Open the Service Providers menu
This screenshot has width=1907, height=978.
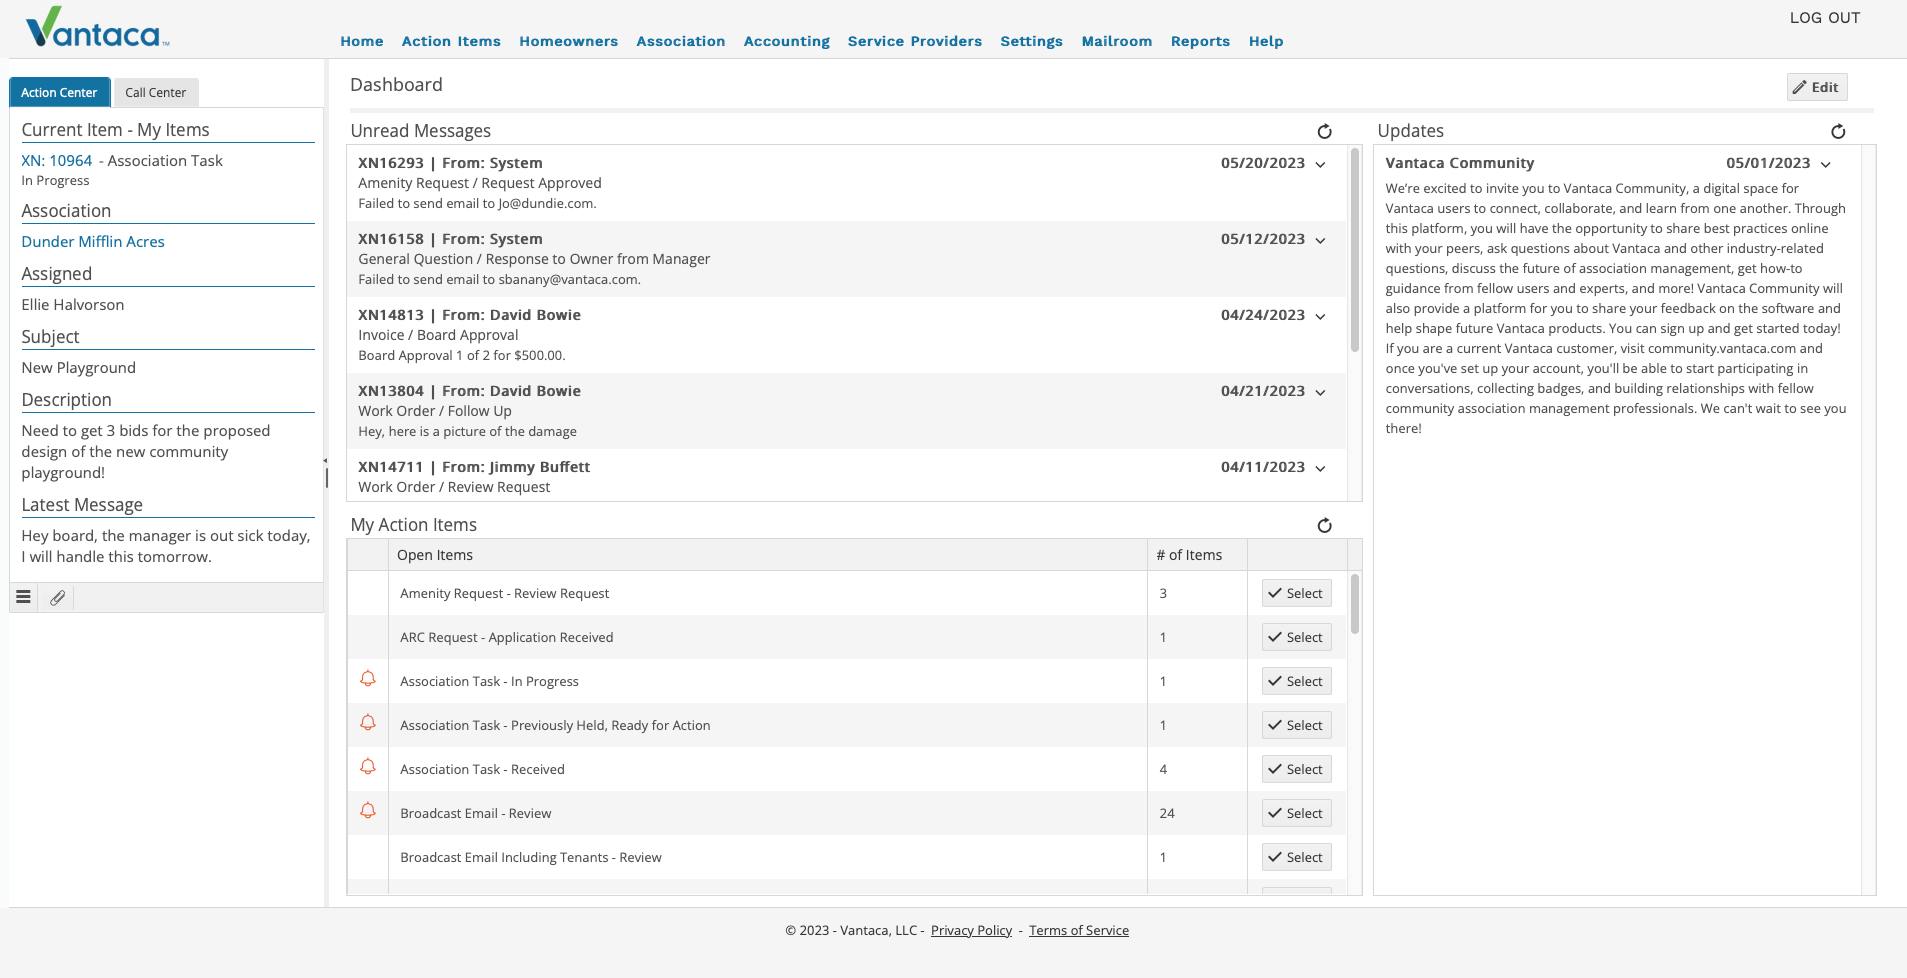pyautogui.click(x=913, y=41)
